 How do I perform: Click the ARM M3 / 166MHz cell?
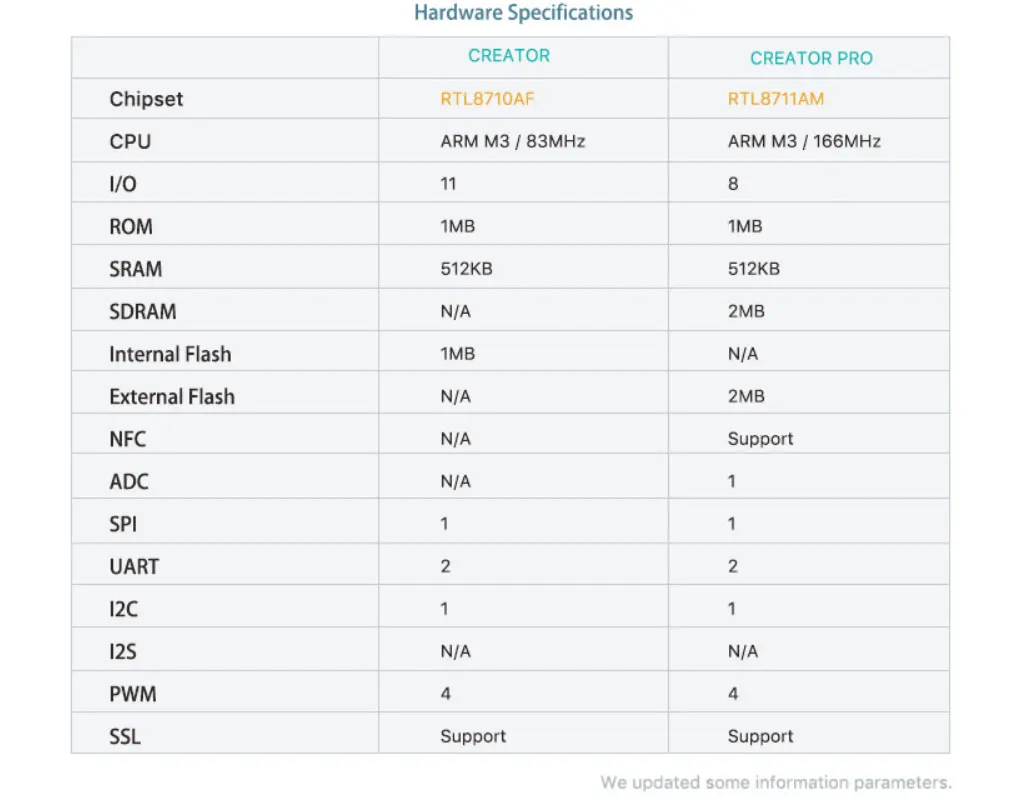804,141
